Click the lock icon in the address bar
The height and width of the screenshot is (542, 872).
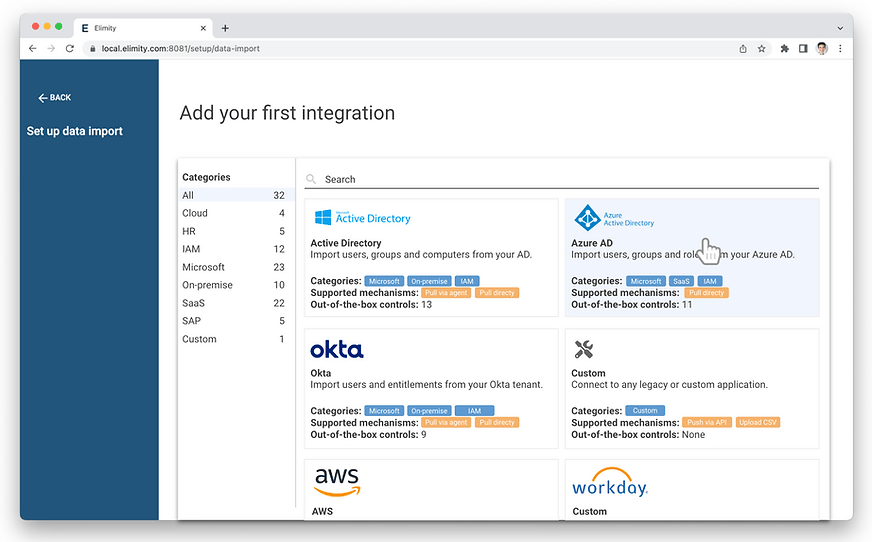click(93, 49)
